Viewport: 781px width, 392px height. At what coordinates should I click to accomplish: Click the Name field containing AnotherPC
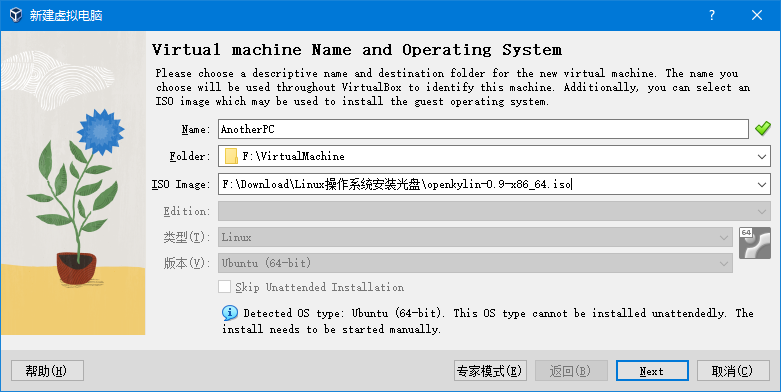tap(483, 129)
